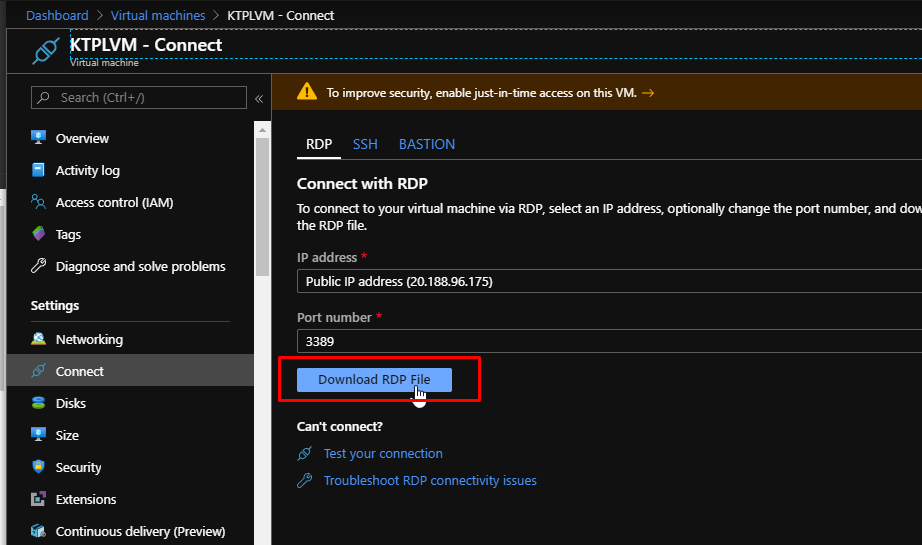Viewport: 922px width, 545px height.
Task: Switch to the RDP tab
Action: click(319, 144)
